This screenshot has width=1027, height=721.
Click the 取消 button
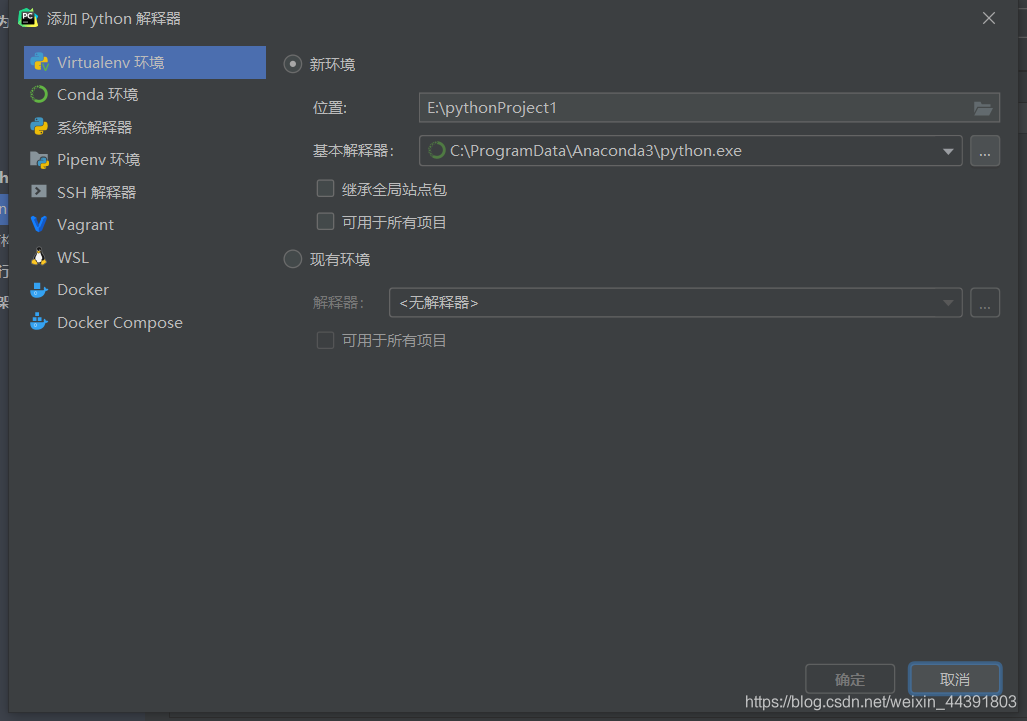click(x=954, y=679)
